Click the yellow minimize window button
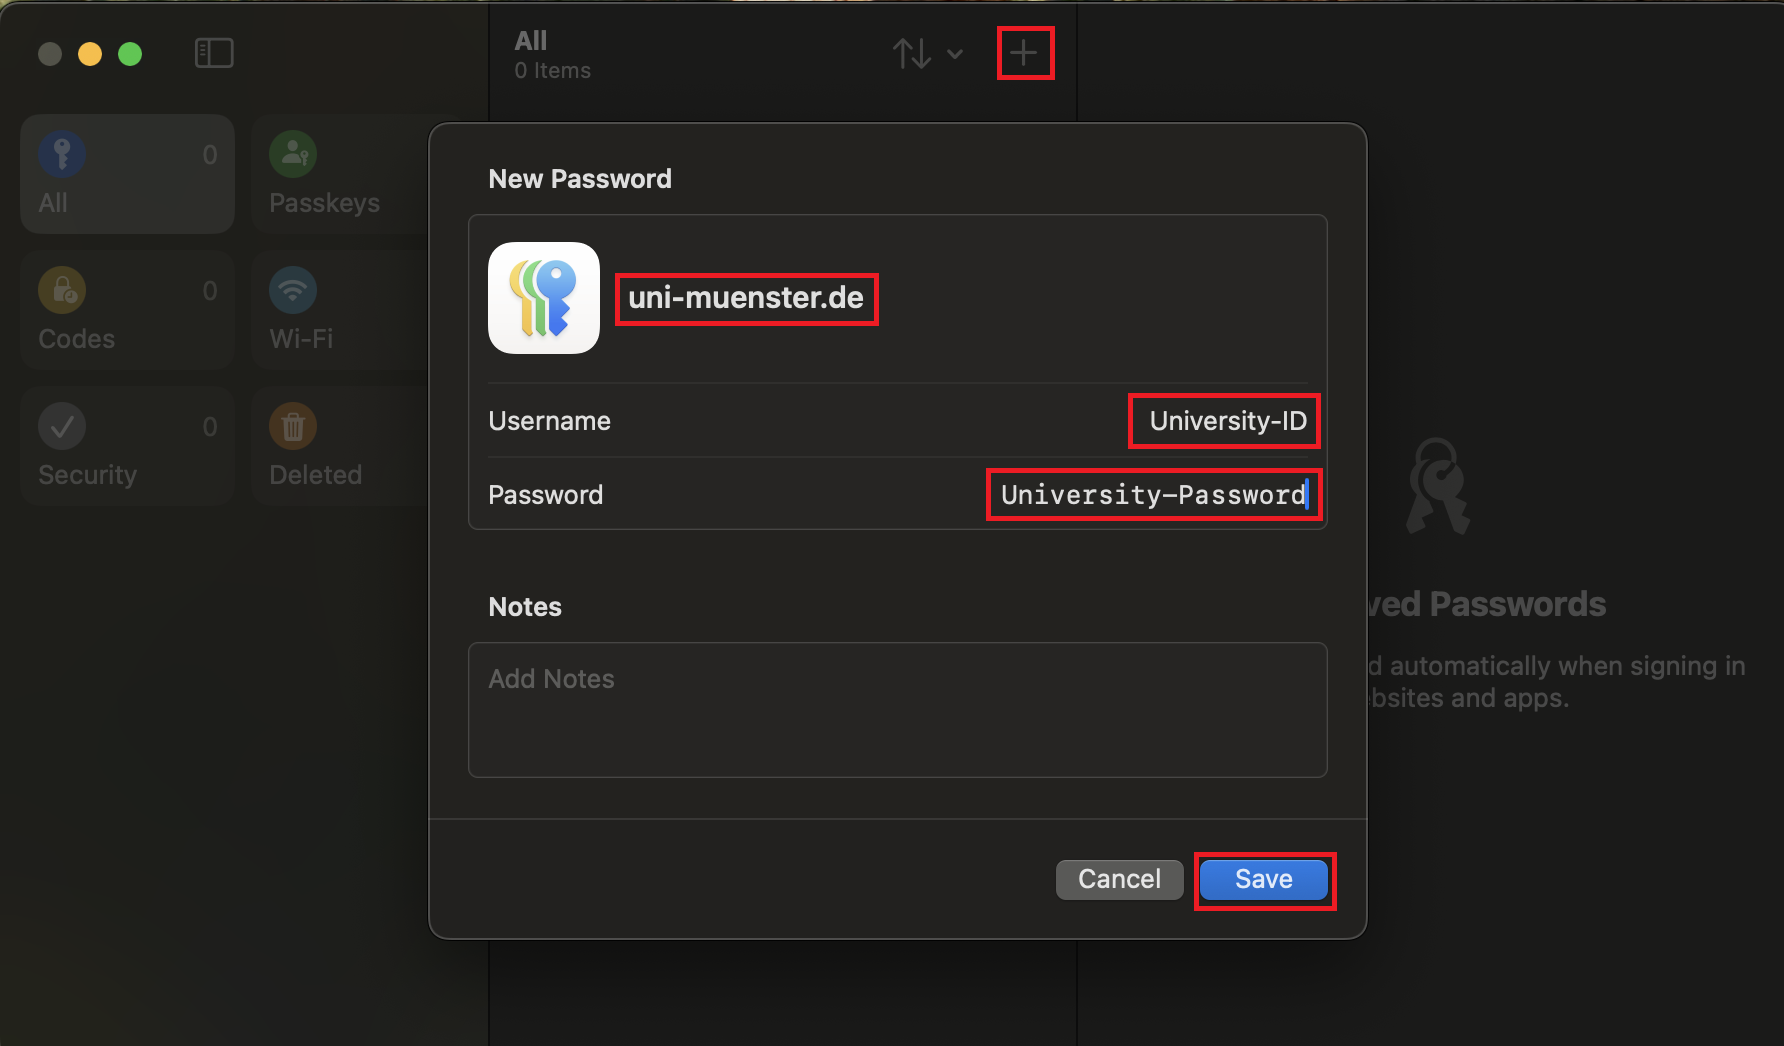Viewport: 1784px width, 1046px height. (x=90, y=54)
